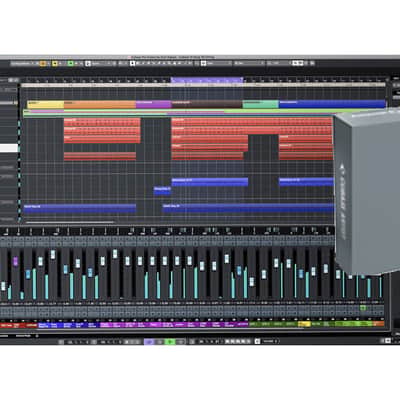Screen dimensions: 400x400
Task: Click the white icon right of the transport controls
Action: coord(257,341)
